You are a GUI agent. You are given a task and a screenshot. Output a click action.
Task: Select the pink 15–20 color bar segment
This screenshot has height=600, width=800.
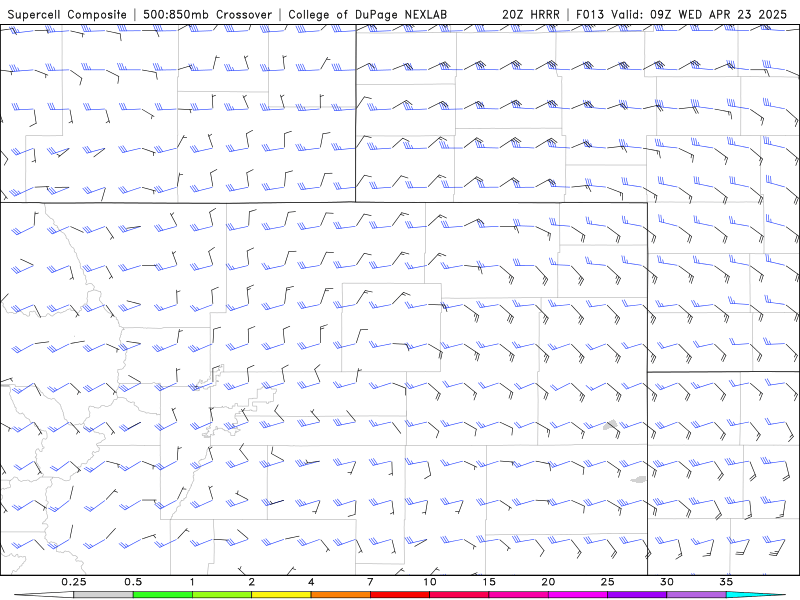pyautogui.click(x=518, y=595)
